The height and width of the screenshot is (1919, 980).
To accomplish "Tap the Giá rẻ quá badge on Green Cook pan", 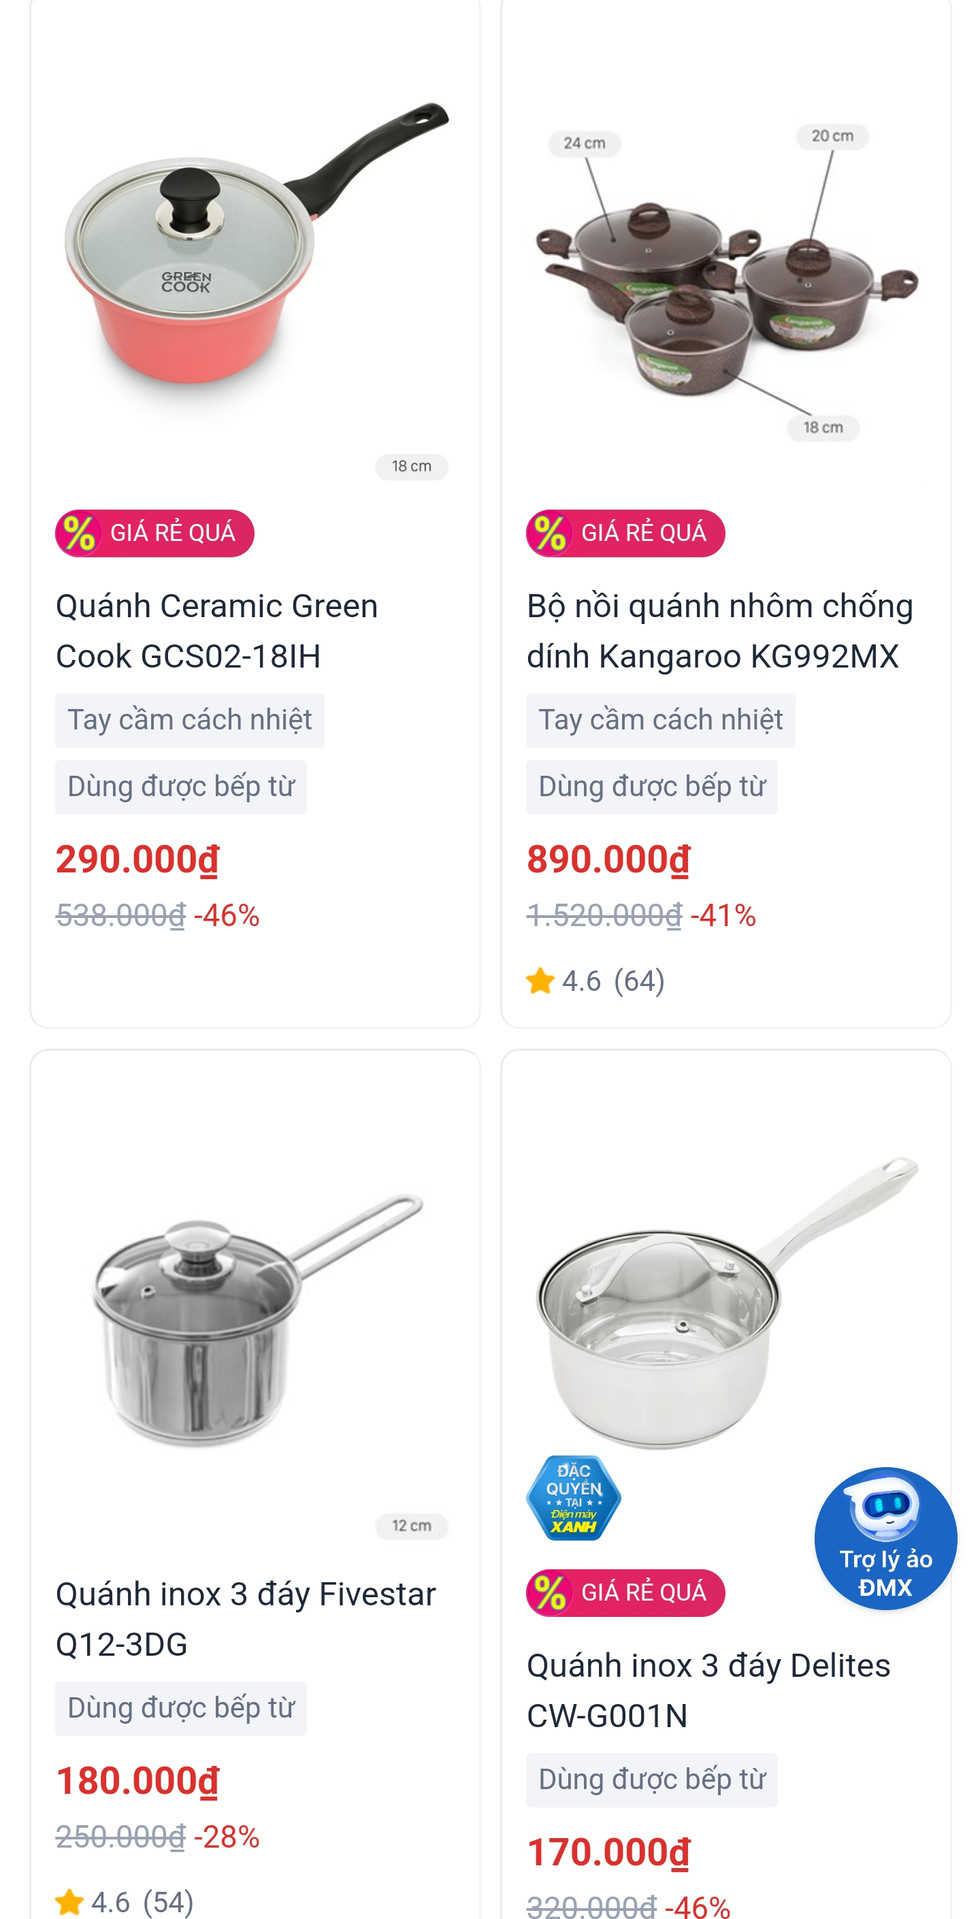I will click(x=155, y=533).
